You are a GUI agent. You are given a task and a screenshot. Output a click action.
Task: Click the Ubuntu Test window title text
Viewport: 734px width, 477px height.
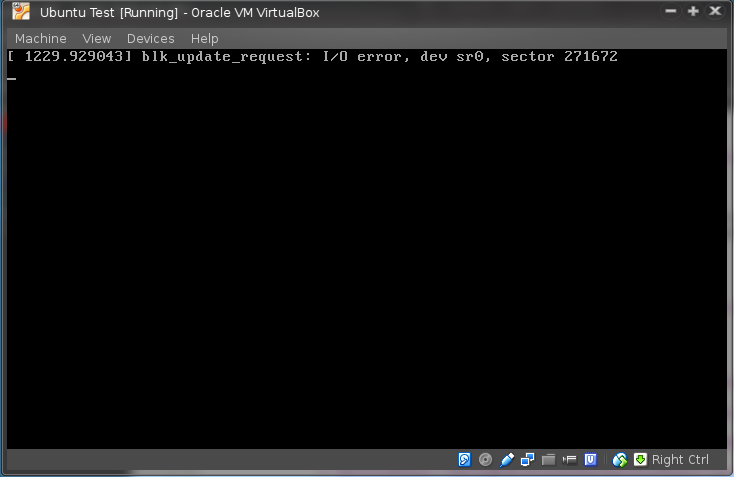point(179,13)
